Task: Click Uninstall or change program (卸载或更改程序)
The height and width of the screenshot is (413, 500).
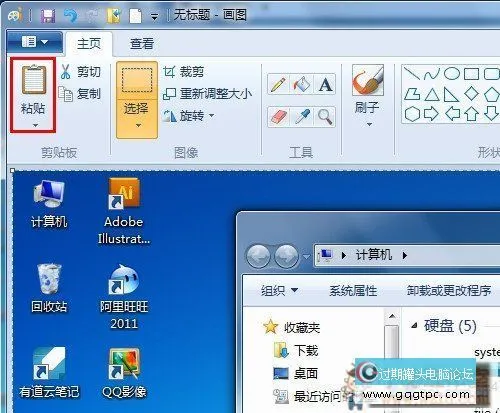Action: coord(449,291)
